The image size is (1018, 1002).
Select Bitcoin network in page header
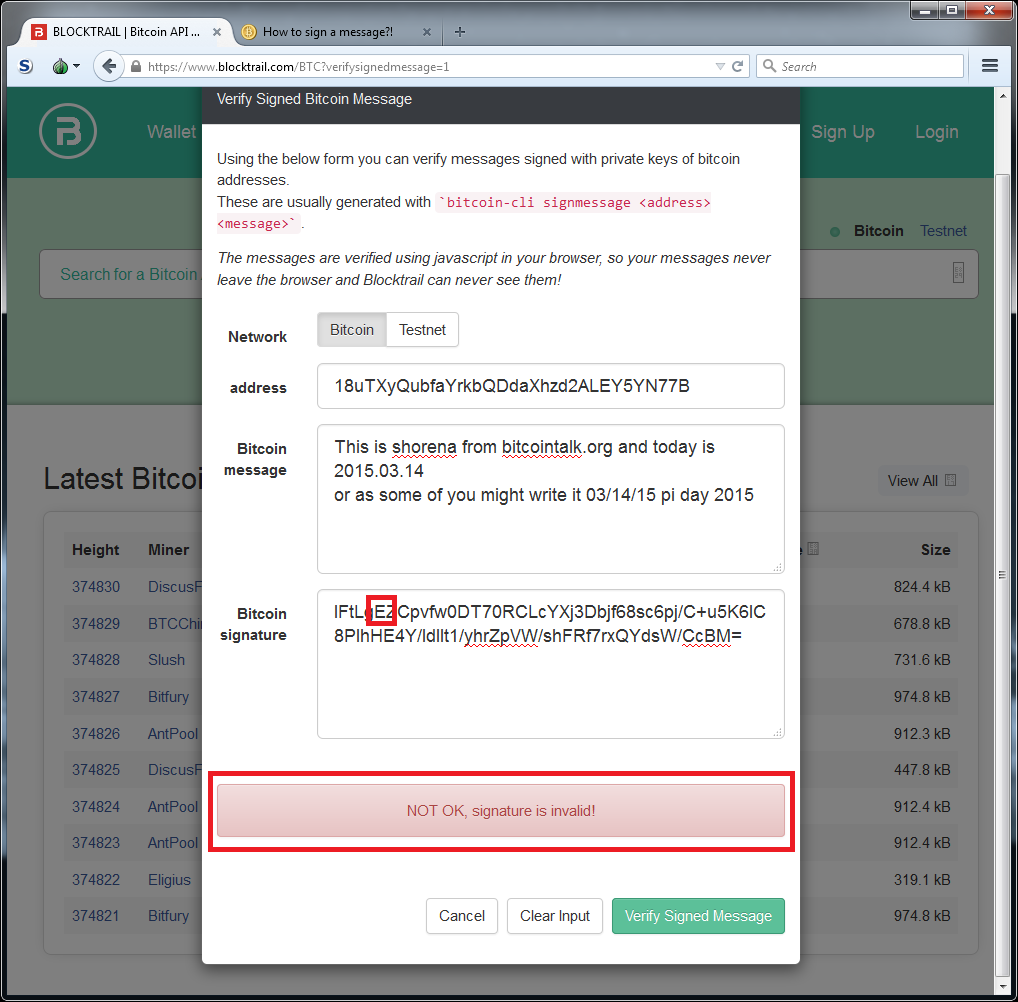point(878,231)
